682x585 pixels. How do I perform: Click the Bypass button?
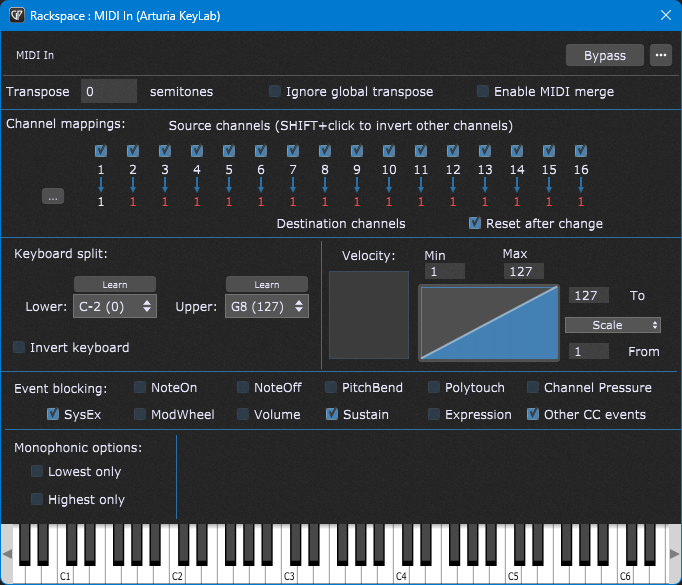(605, 55)
